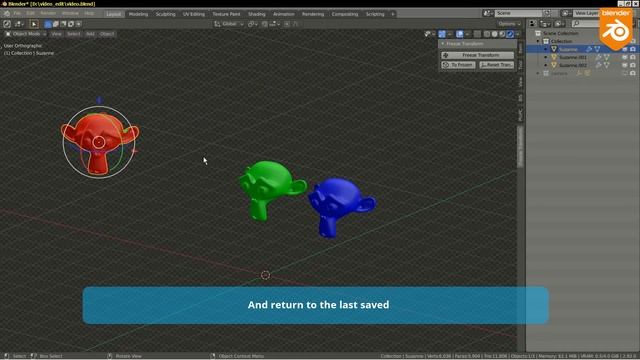
Task: Collapse the Collection in the outliner
Action: [x=538, y=41]
